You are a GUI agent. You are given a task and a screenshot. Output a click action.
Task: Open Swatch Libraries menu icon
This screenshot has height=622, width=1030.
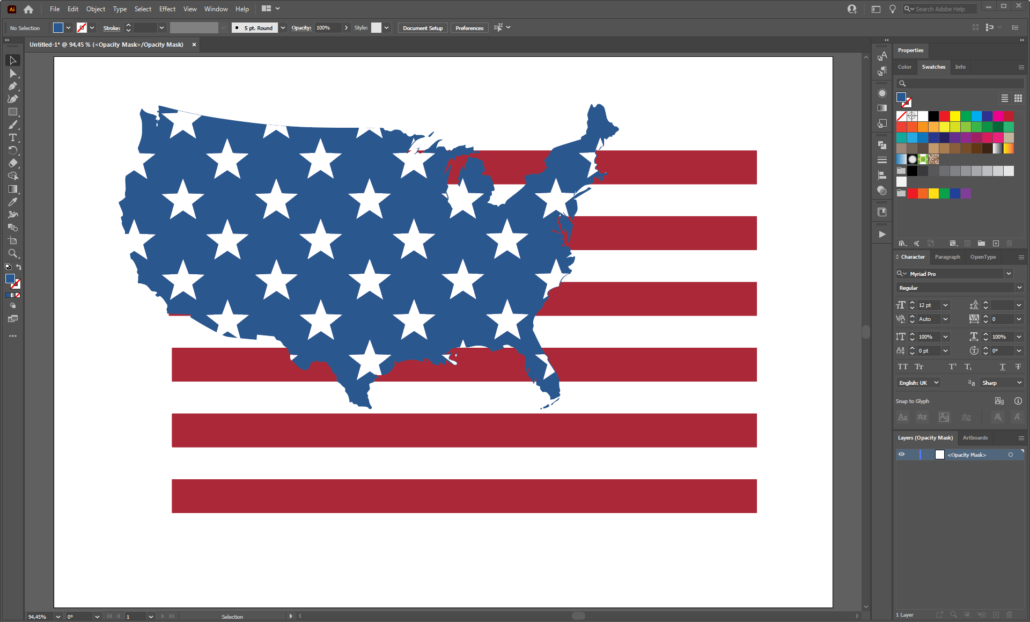903,243
